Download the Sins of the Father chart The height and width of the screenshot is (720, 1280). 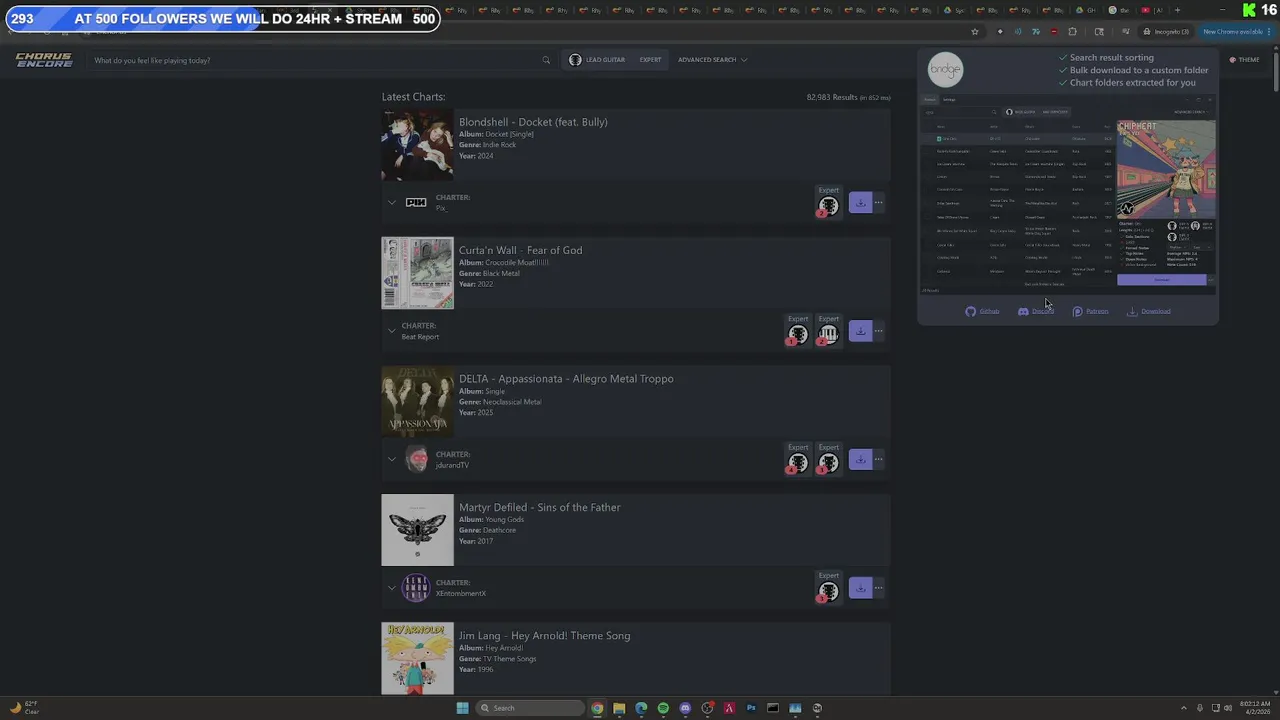(860, 587)
